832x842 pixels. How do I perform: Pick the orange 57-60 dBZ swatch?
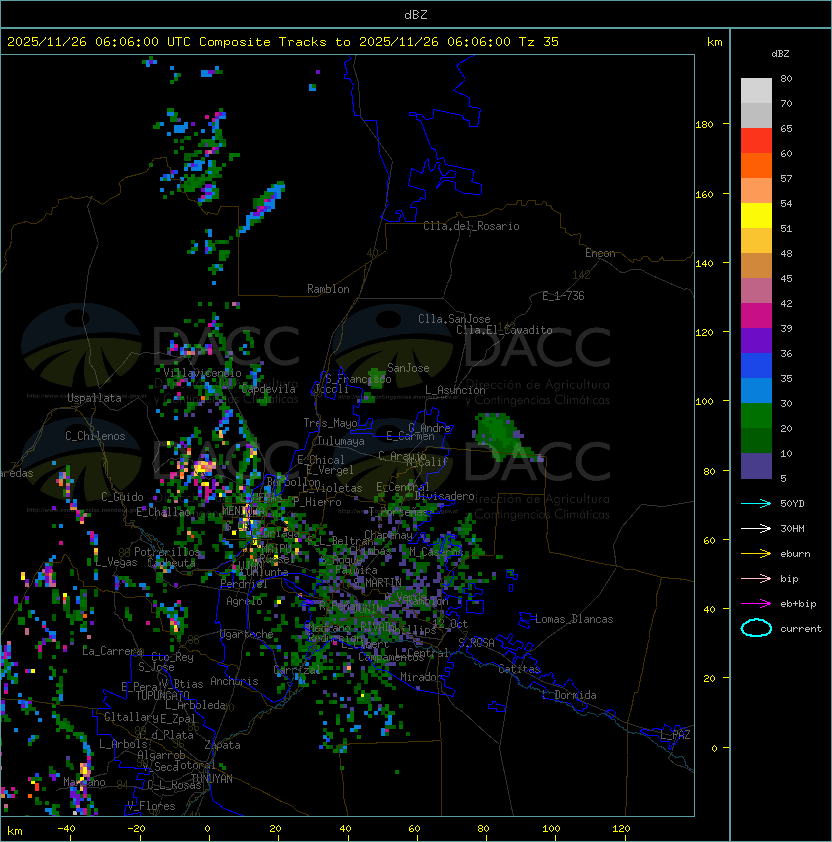pos(756,165)
